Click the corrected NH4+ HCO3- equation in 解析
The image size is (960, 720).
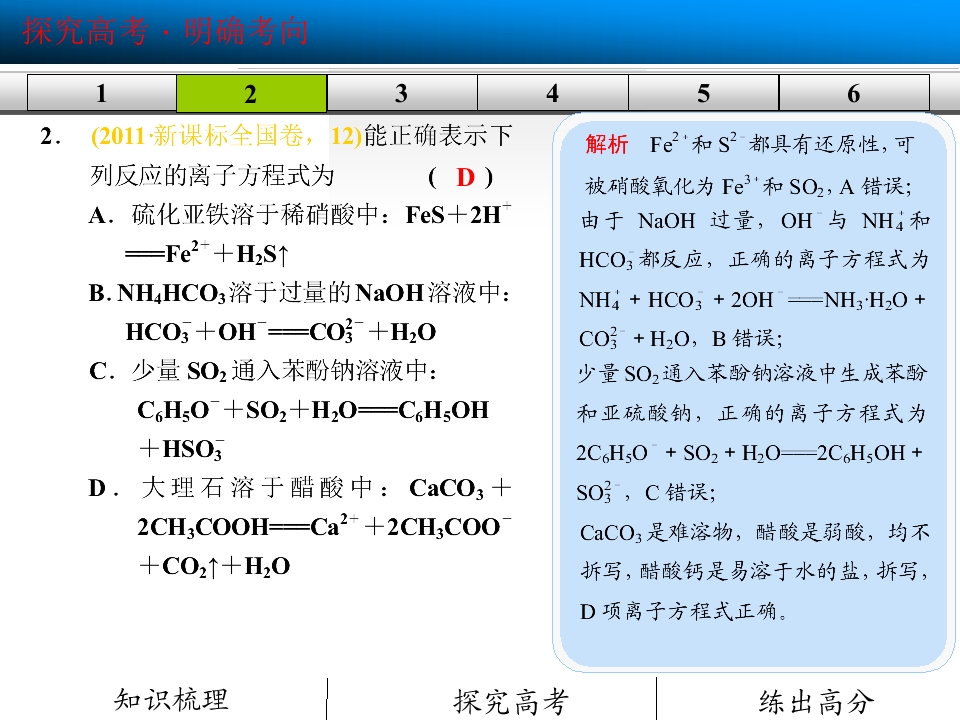pyautogui.click(x=752, y=319)
